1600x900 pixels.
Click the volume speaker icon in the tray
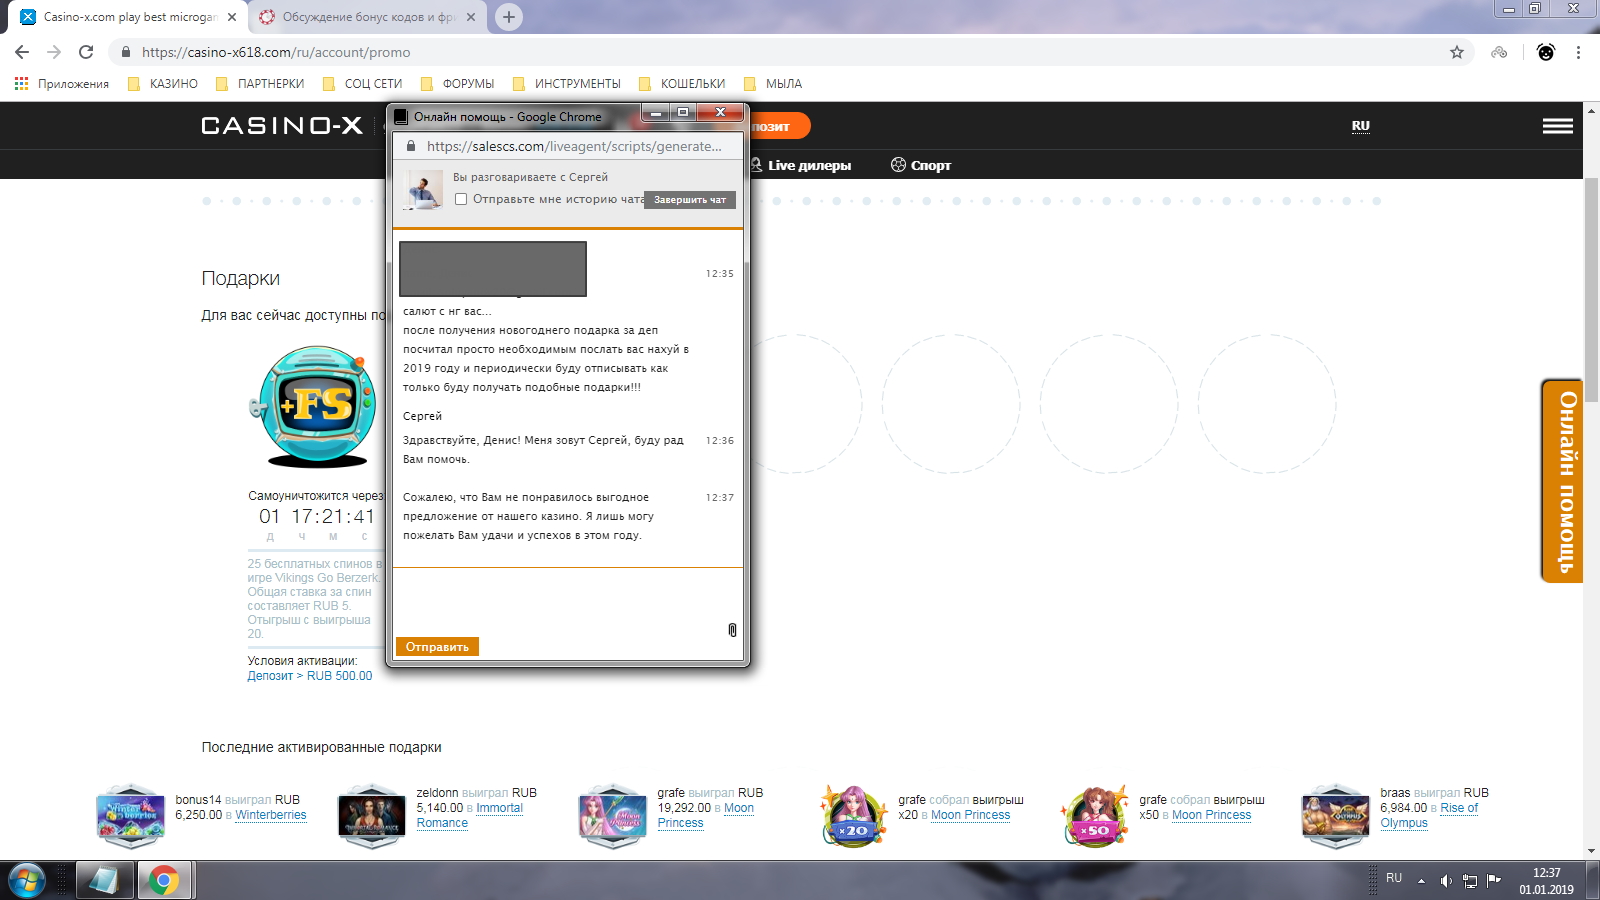click(1445, 880)
